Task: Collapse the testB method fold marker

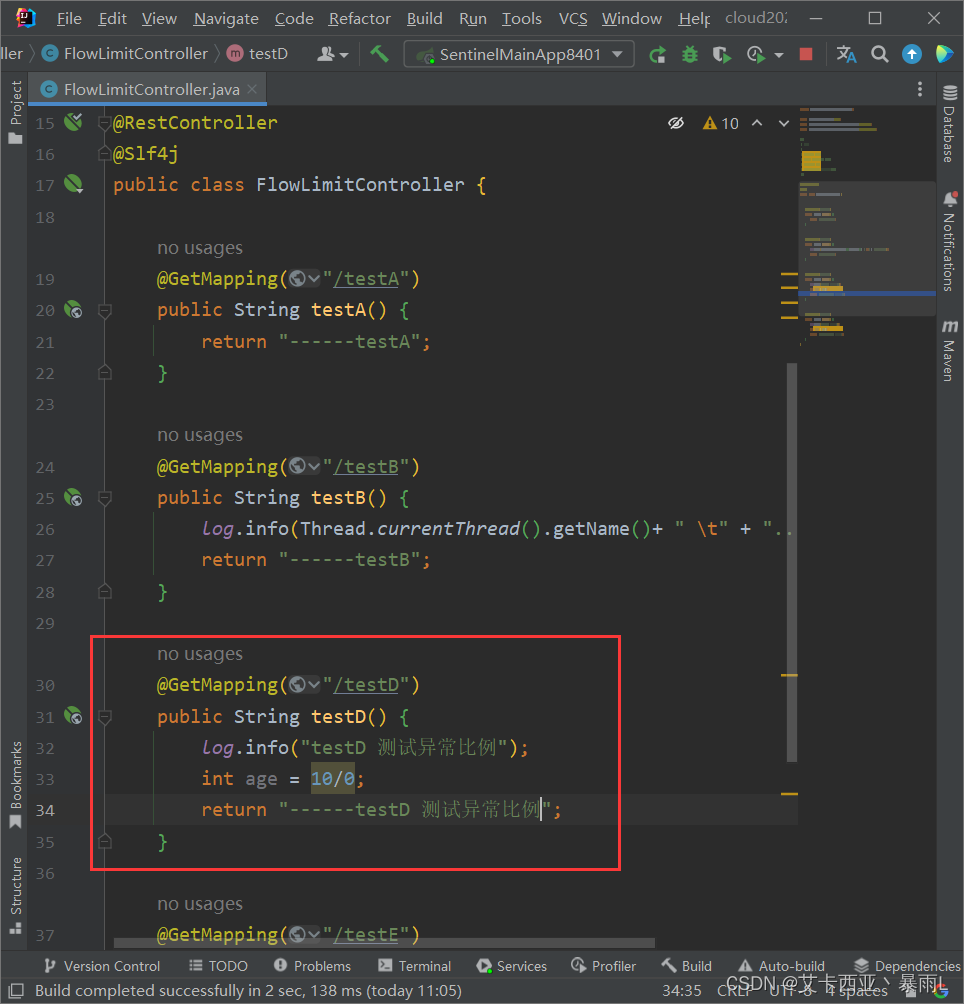Action: click(x=105, y=498)
